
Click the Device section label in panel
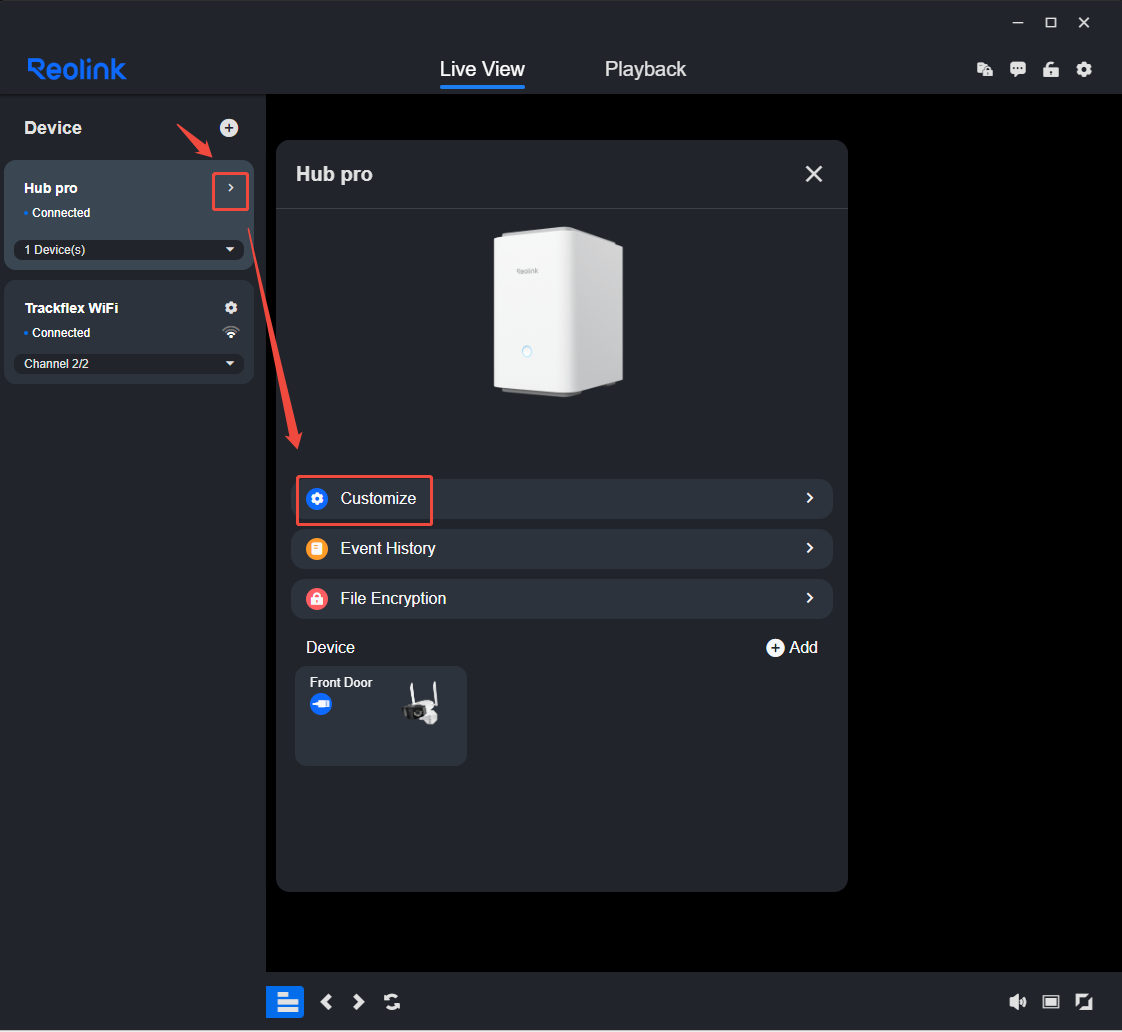tap(330, 648)
